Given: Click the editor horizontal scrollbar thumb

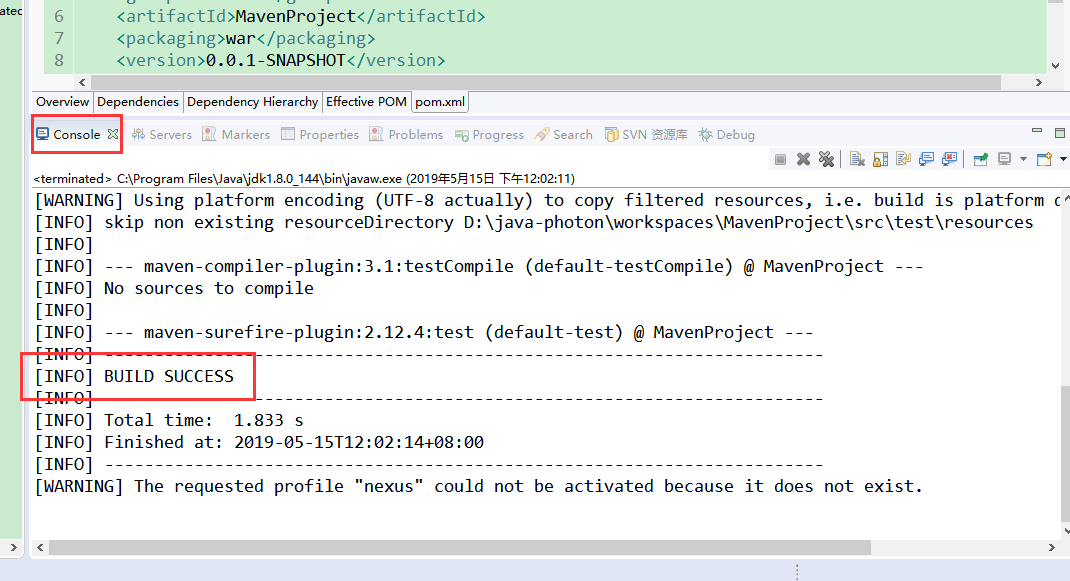Looking at the screenshot, I should 545,83.
